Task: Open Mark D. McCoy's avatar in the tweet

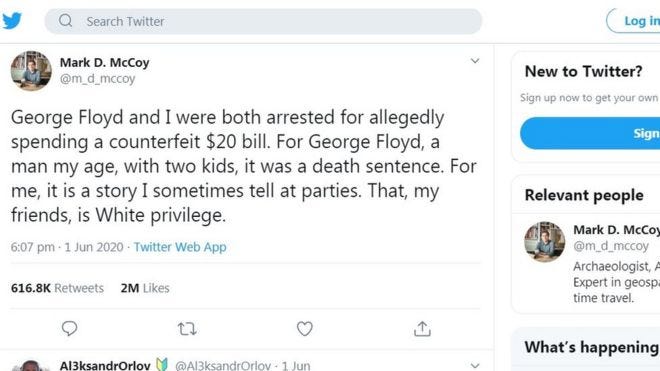Action: (x=31, y=71)
